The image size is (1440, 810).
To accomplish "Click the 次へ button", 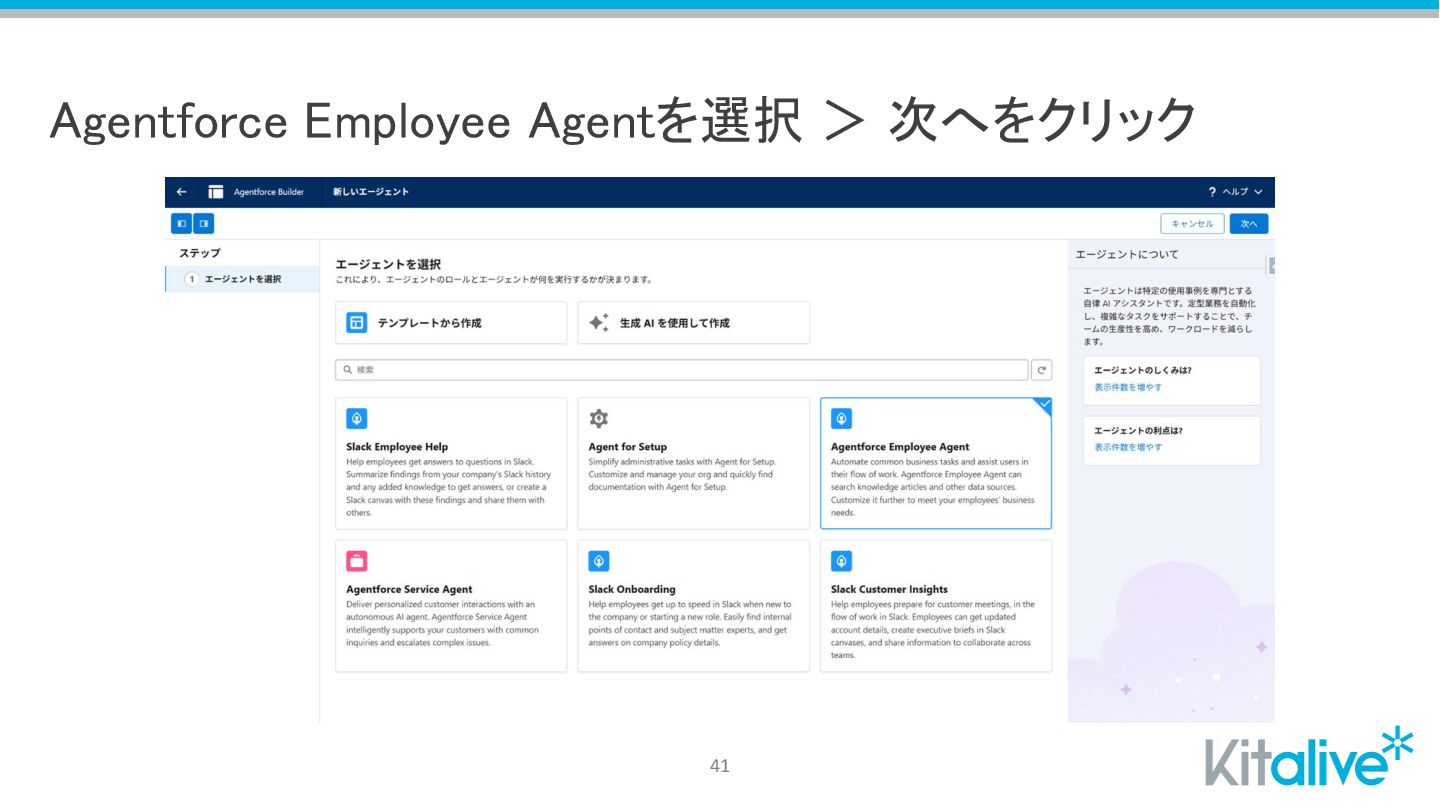I will point(1249,224).
